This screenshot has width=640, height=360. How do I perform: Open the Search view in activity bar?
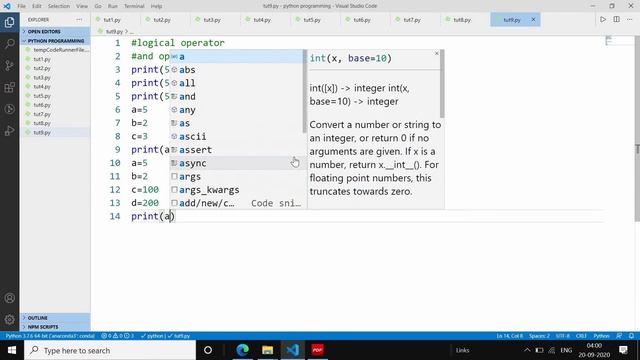point(9,44)
